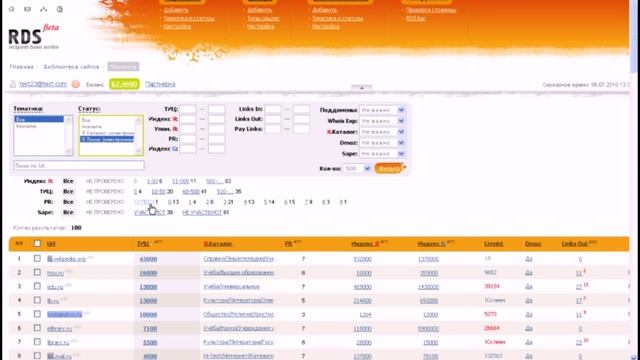Sort table by Links Out column header
Image resolution: width=640 pixels, height=360 pixels.
pos(575,244)
